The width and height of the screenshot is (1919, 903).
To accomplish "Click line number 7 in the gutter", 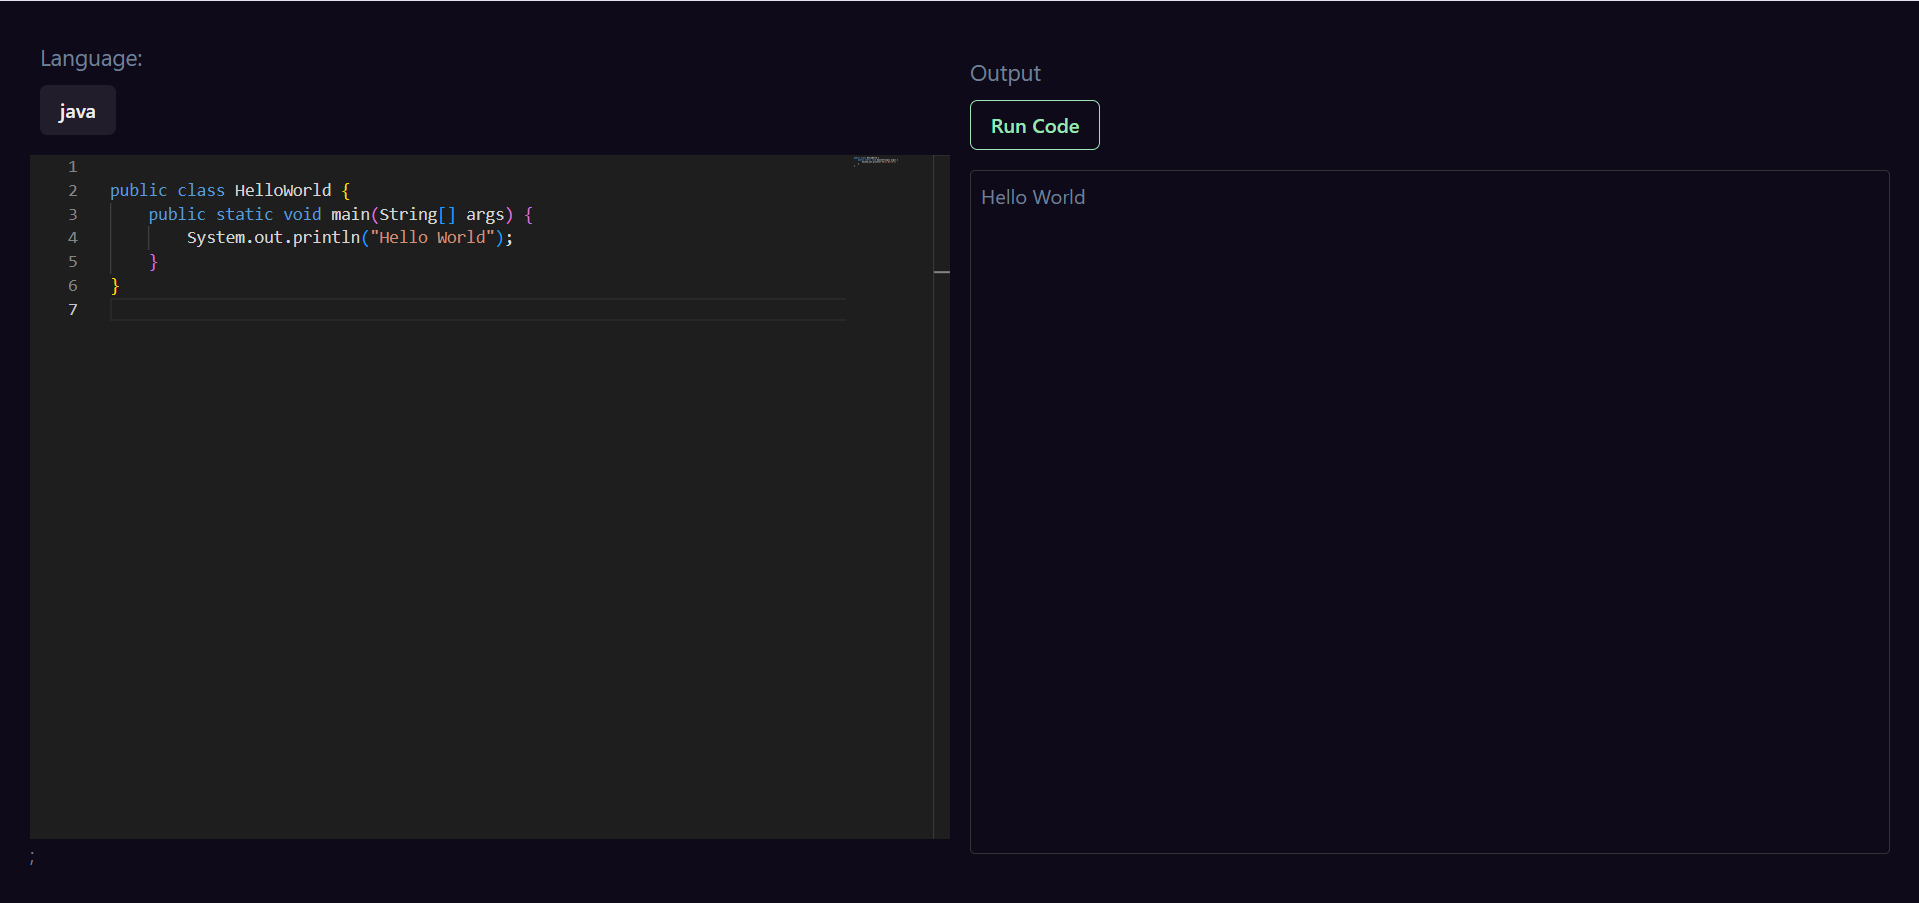I will 72,310.
